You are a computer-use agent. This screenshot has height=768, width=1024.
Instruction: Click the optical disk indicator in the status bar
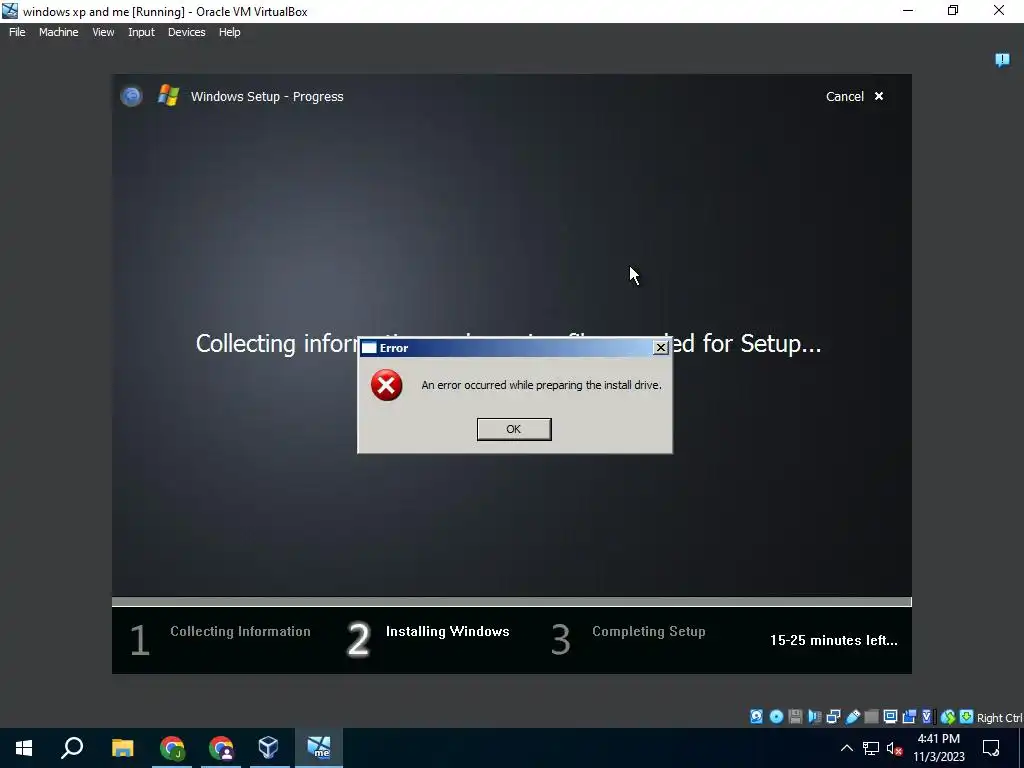[x=776, y=716]
